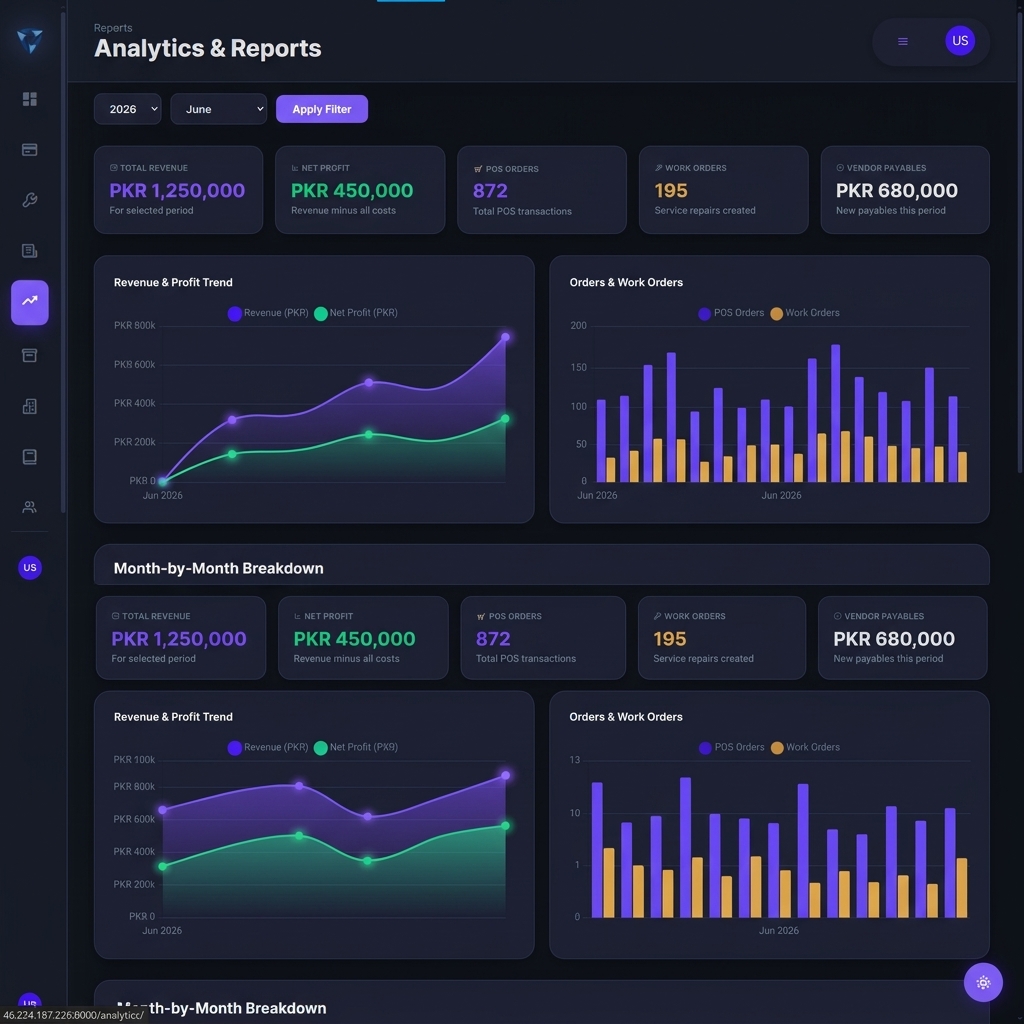Click the Apply Filter button
The height and width of the screenshot is (1024, 1024).
click(x=321, y=109)
